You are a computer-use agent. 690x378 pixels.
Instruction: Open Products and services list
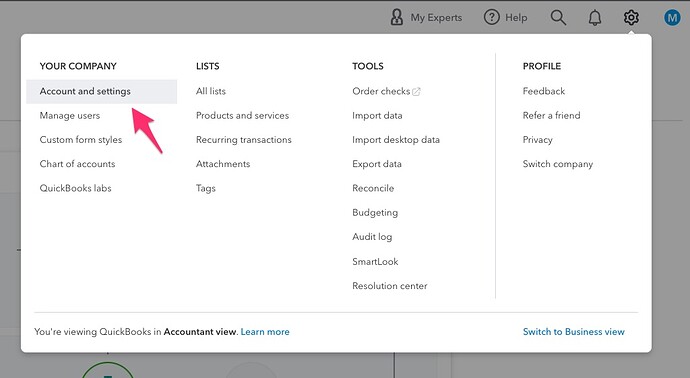[x=242, y=116]
